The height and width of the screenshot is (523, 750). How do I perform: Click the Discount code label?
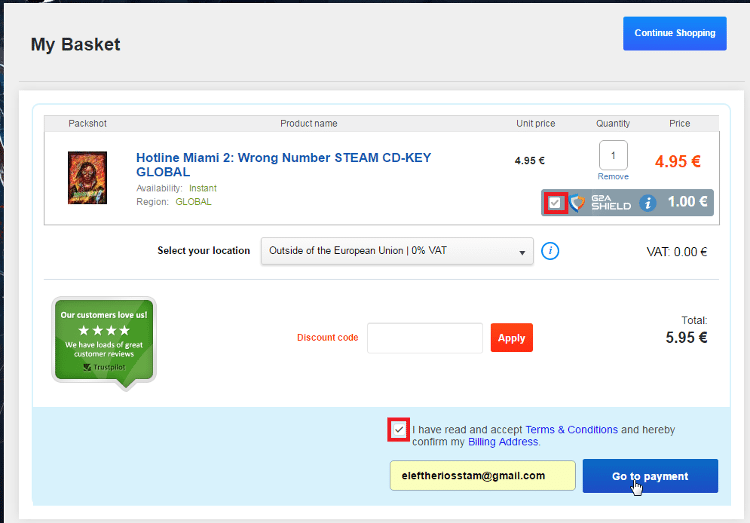point(328,338)
